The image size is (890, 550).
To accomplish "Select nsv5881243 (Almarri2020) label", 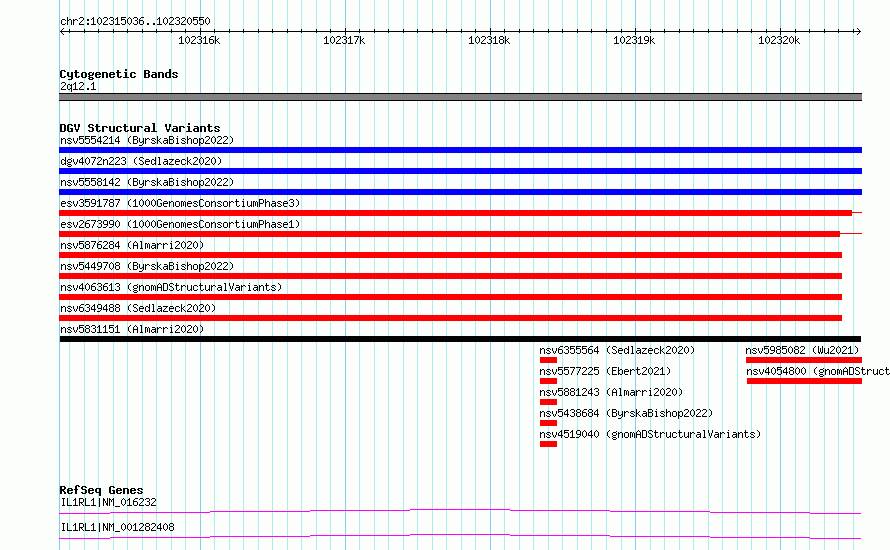I will (x=611, y=392).
